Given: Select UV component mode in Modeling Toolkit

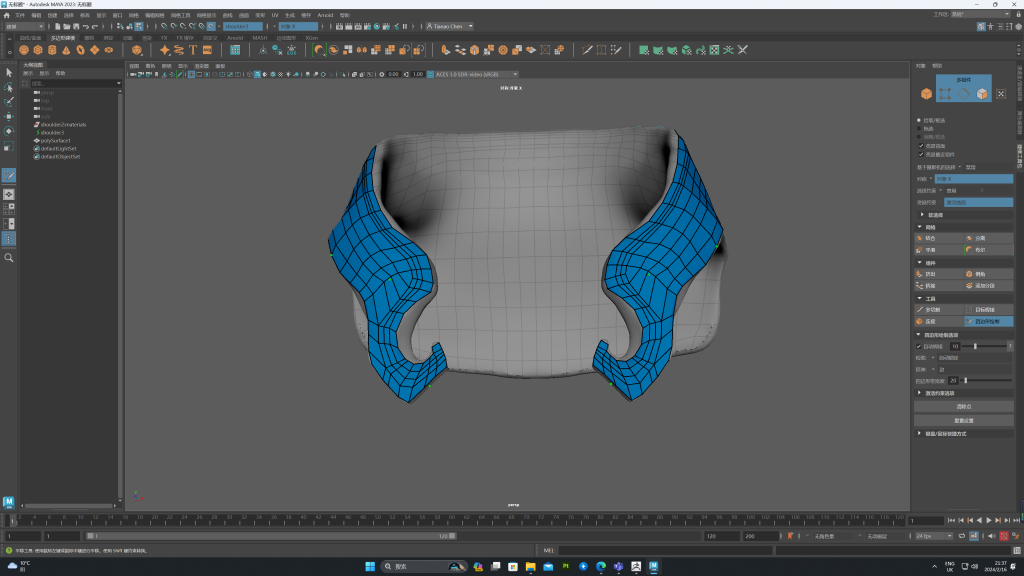Looking at the screenshot, I should coord(1001,94).
